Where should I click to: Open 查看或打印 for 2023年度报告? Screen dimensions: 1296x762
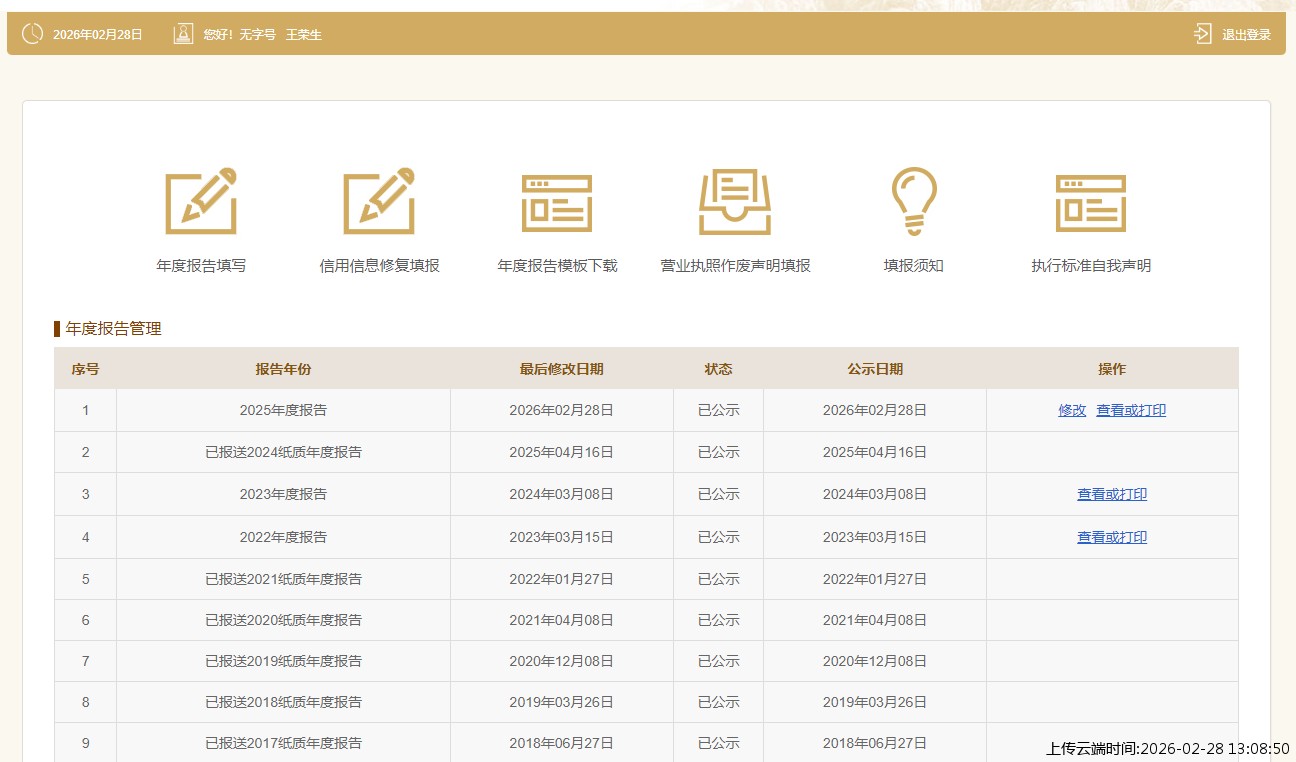tap(1112, 494)
